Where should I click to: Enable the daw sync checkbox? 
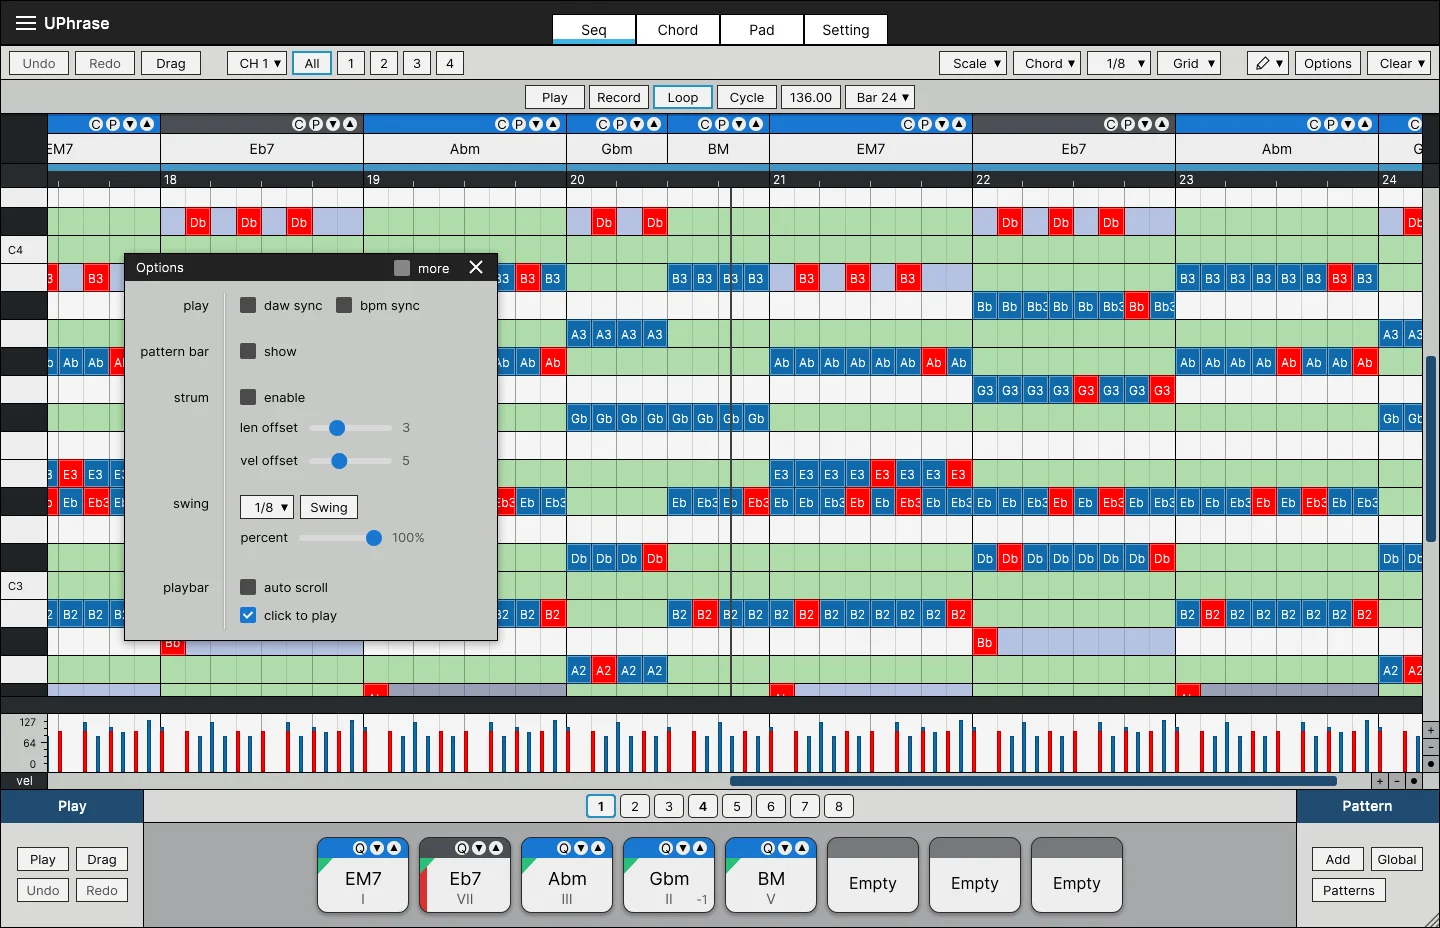[248, 305]
